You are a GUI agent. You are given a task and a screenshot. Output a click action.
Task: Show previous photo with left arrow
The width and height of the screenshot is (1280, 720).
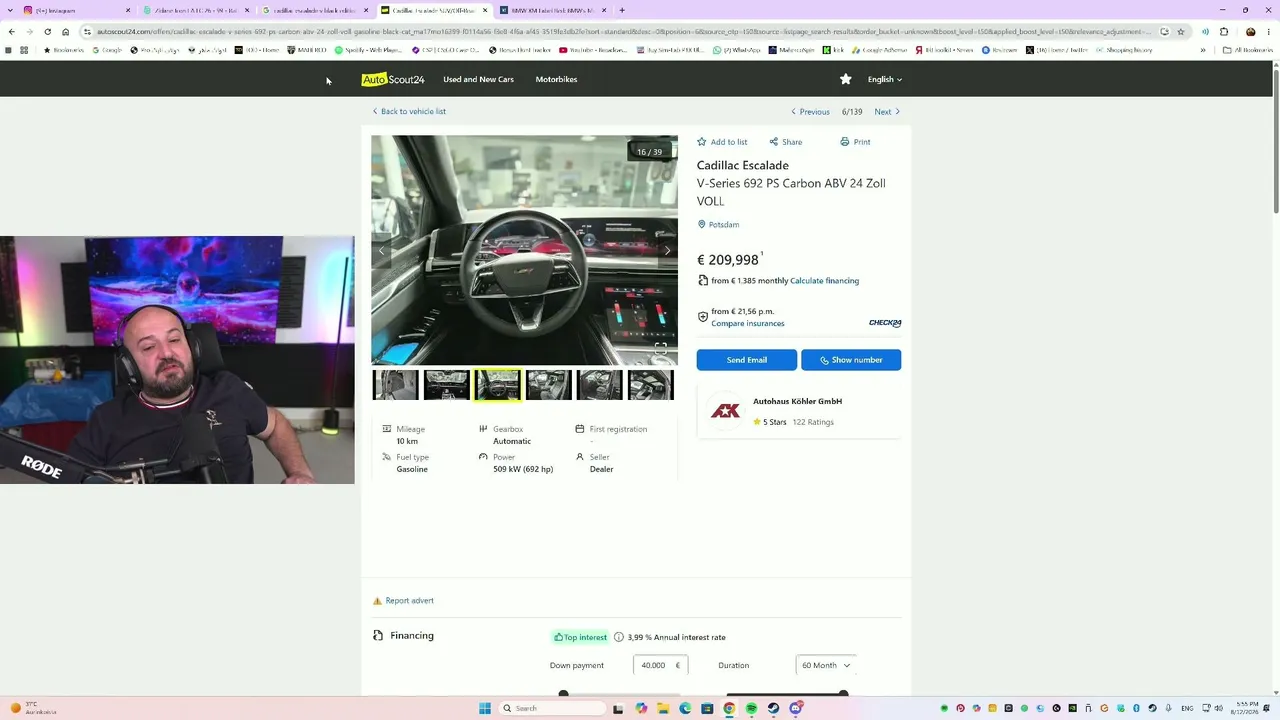point(381,251)
